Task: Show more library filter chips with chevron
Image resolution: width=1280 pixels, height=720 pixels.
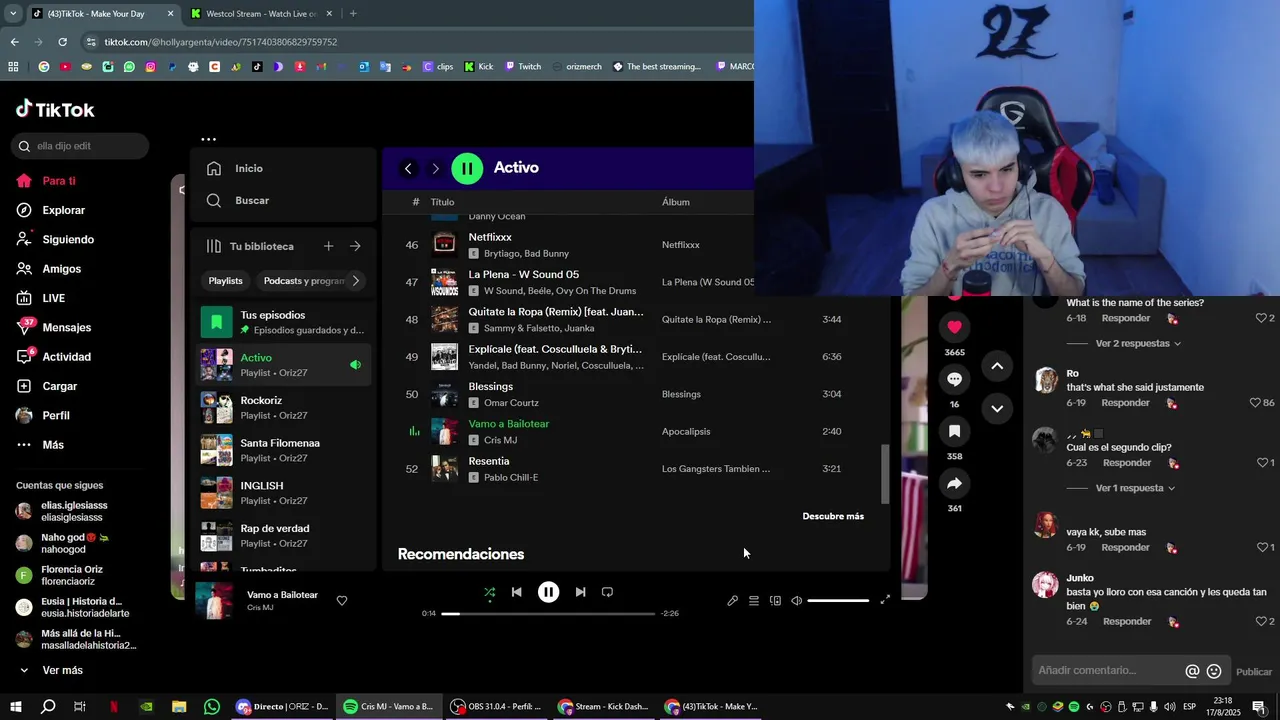Action: tap(355, 281)
